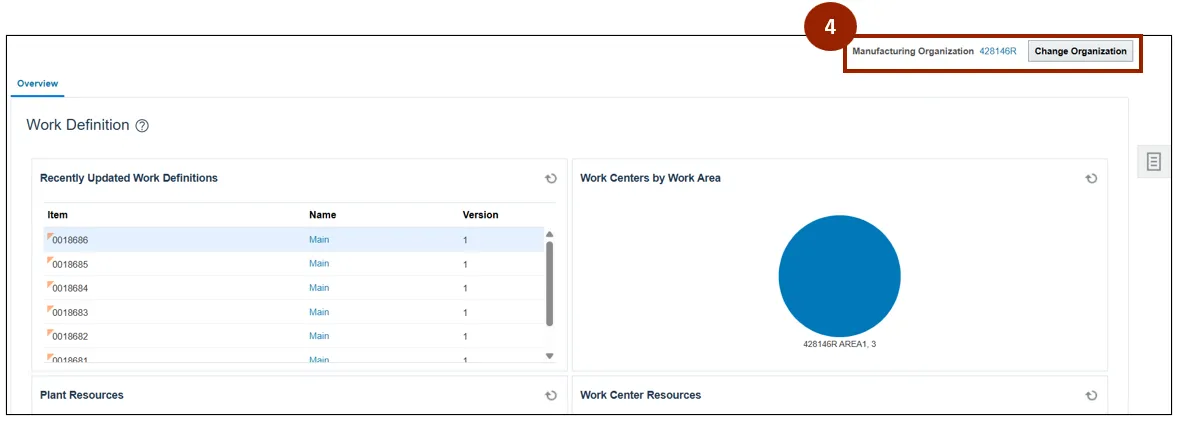The image size is (1179, 423).
Task: Refresh the Plant Resources panel
Action: coord(550,396)
